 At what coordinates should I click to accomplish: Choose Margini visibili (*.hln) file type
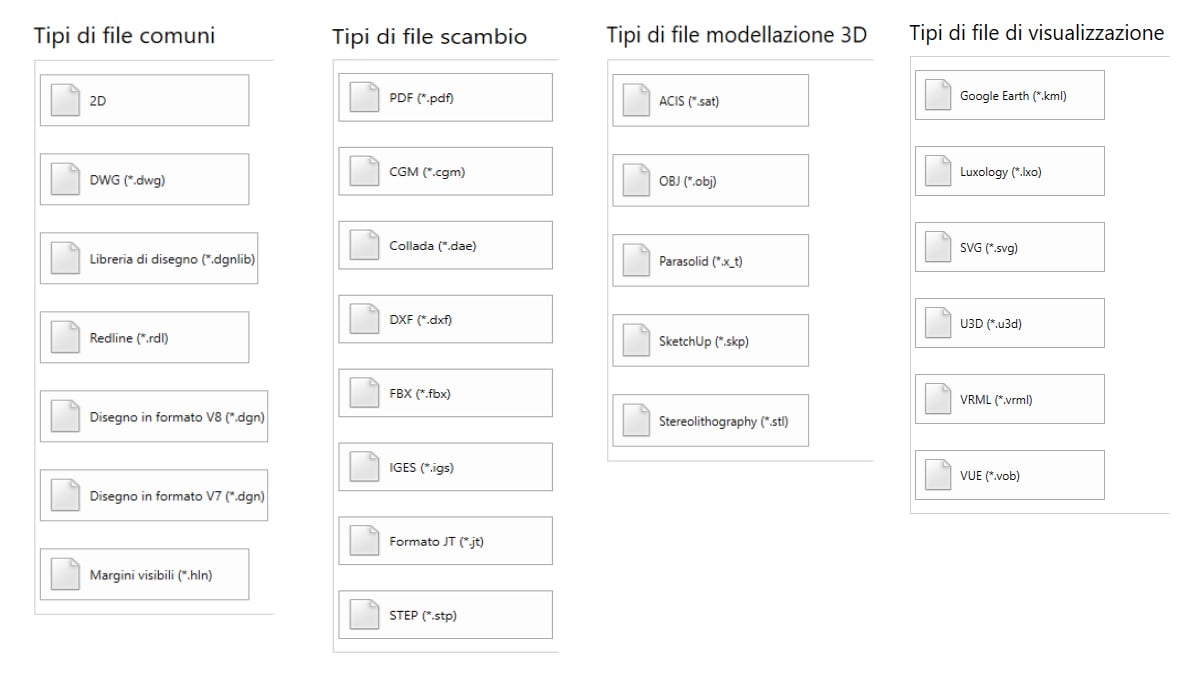click(144, 574)
